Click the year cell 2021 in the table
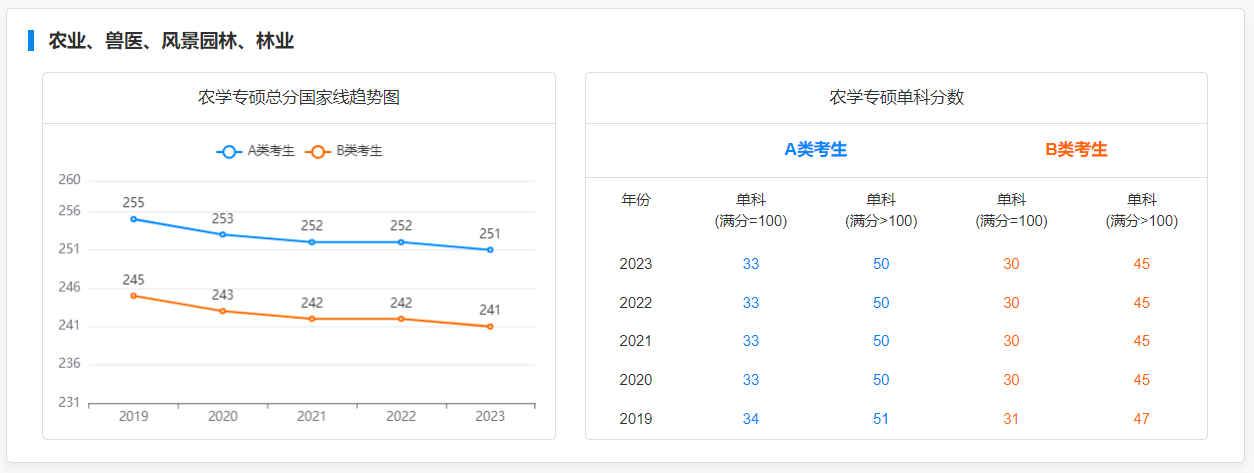 (636, 341)
